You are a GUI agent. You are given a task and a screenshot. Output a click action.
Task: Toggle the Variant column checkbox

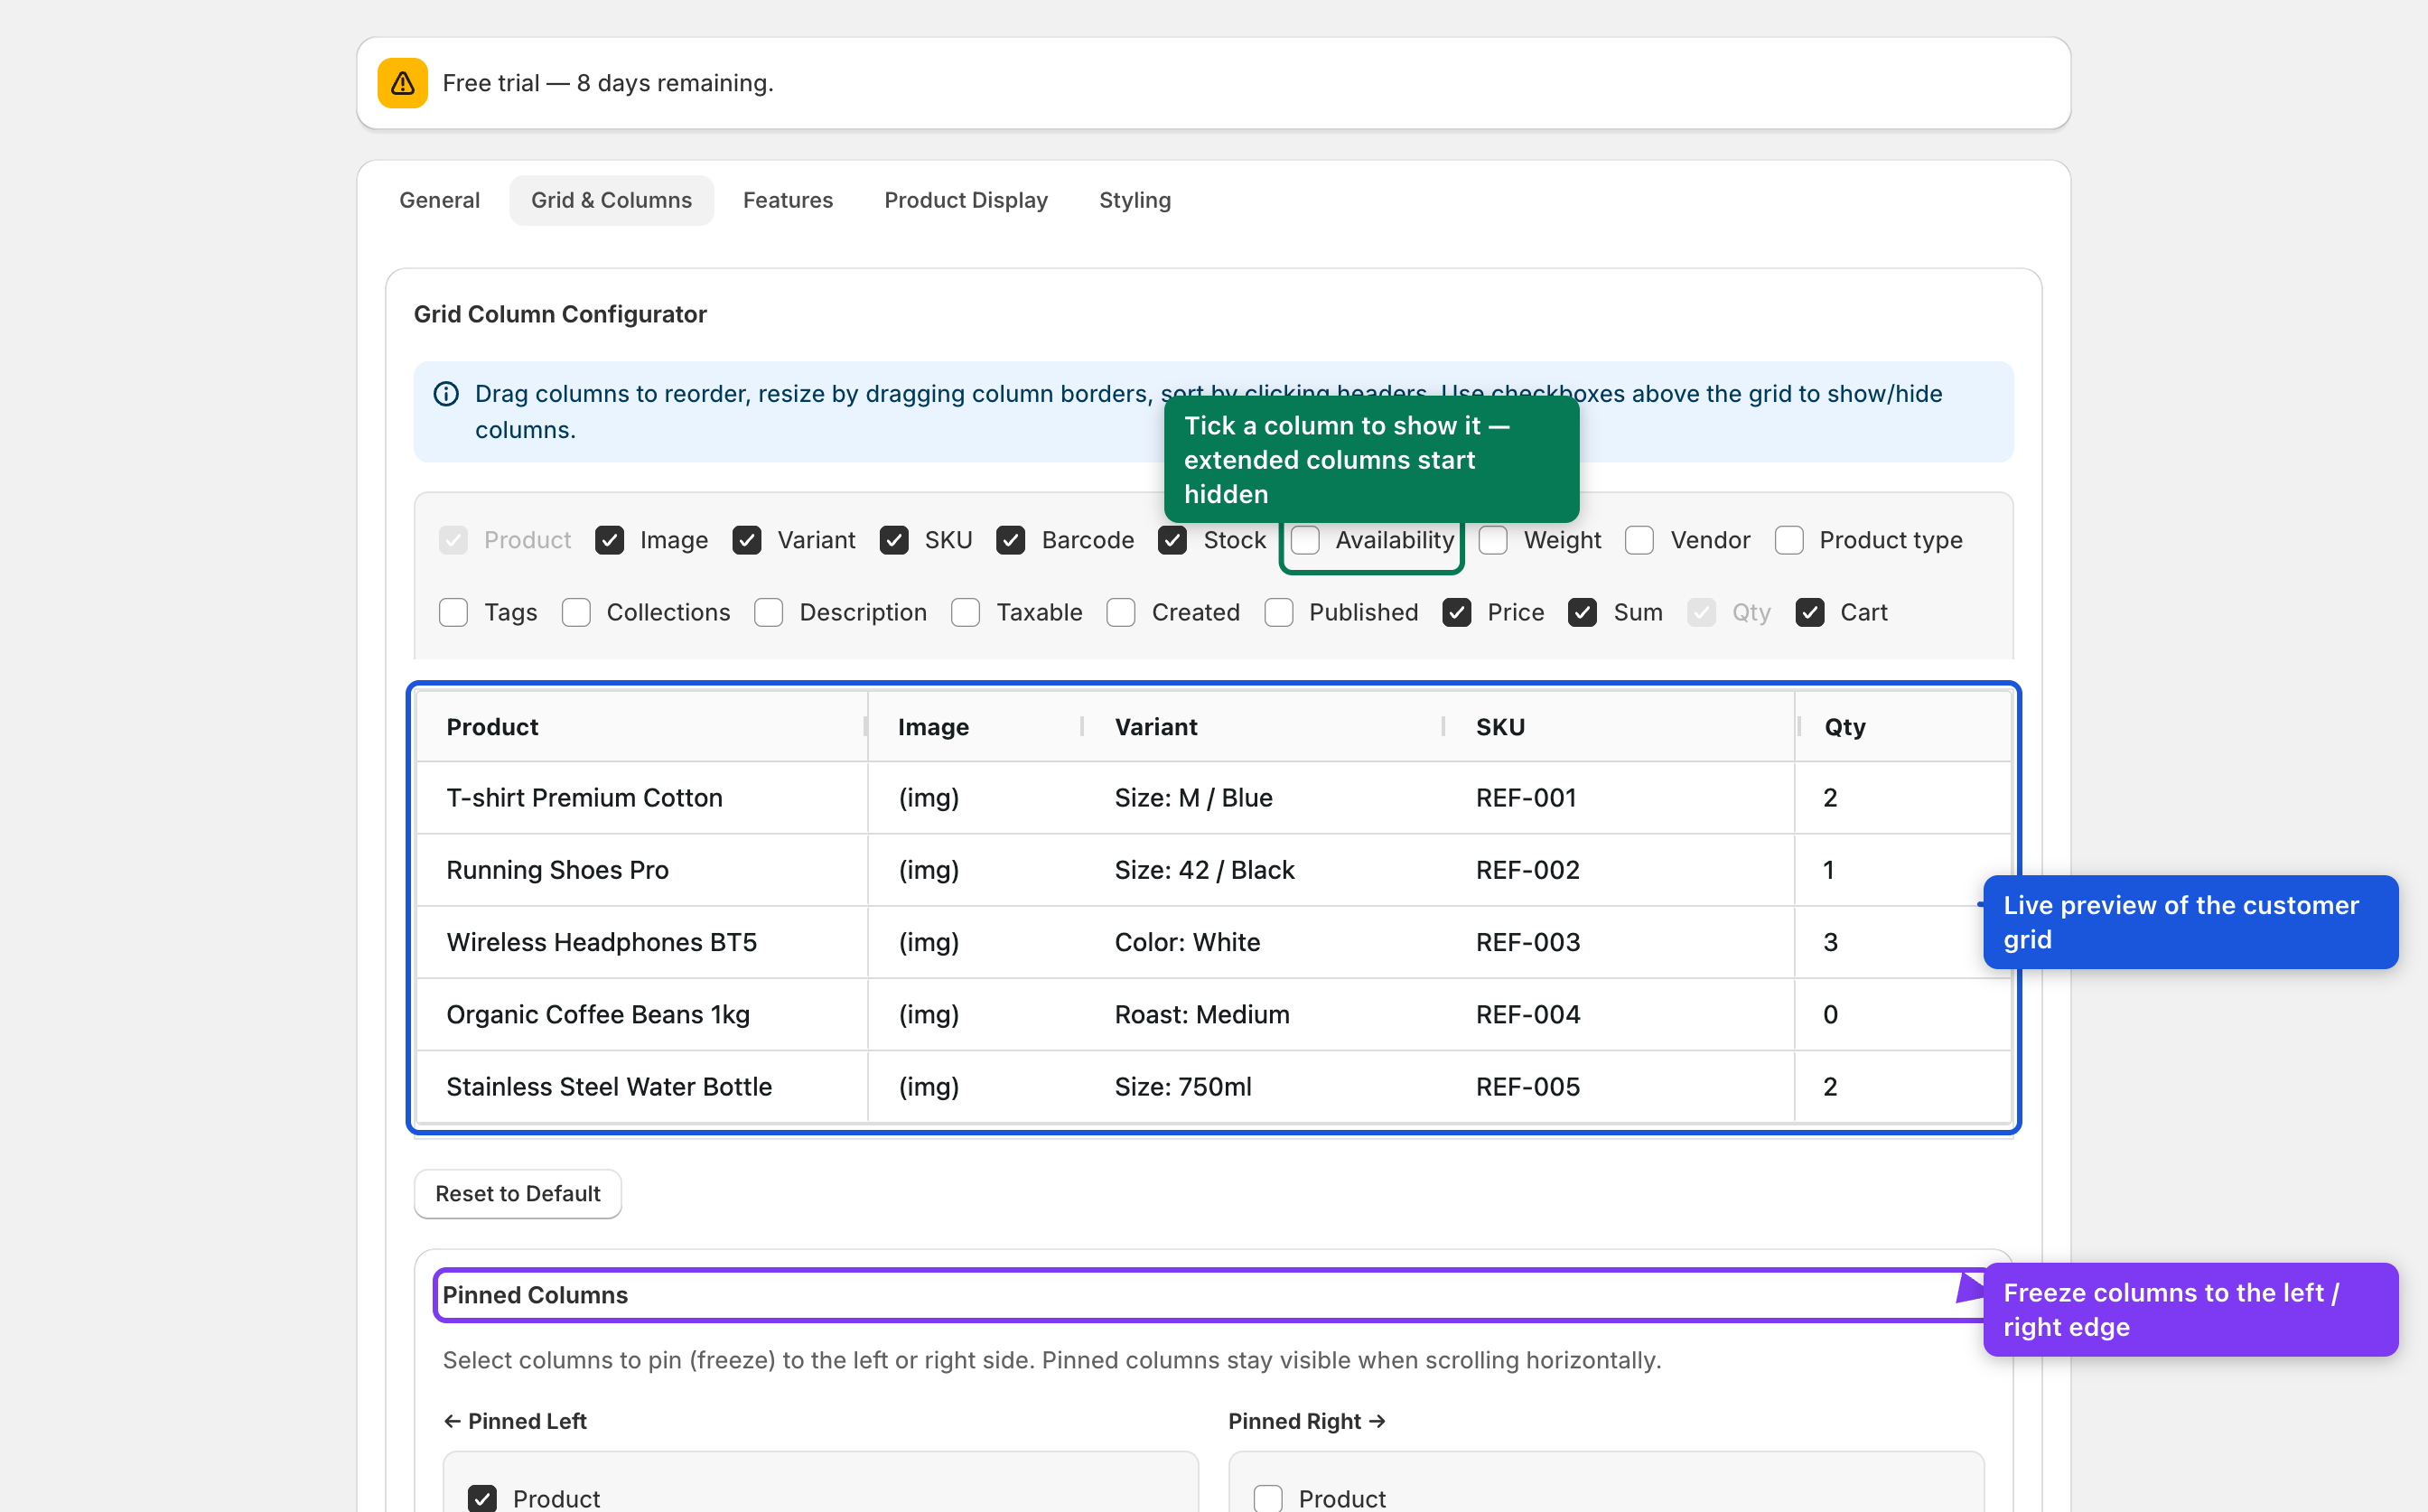click(x=747, y=540)
